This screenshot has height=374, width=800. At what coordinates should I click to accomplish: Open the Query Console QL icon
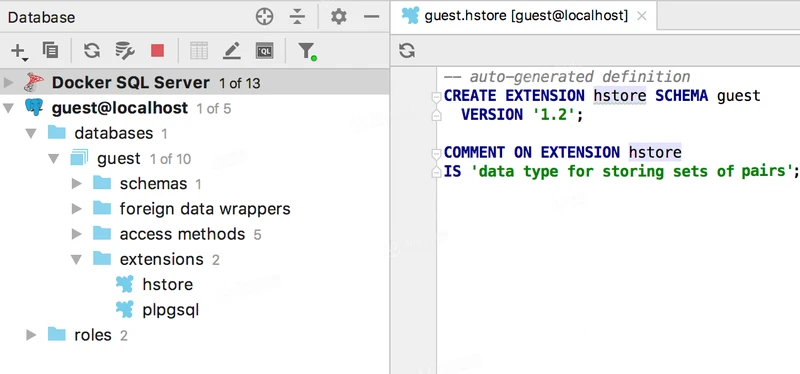264,51
